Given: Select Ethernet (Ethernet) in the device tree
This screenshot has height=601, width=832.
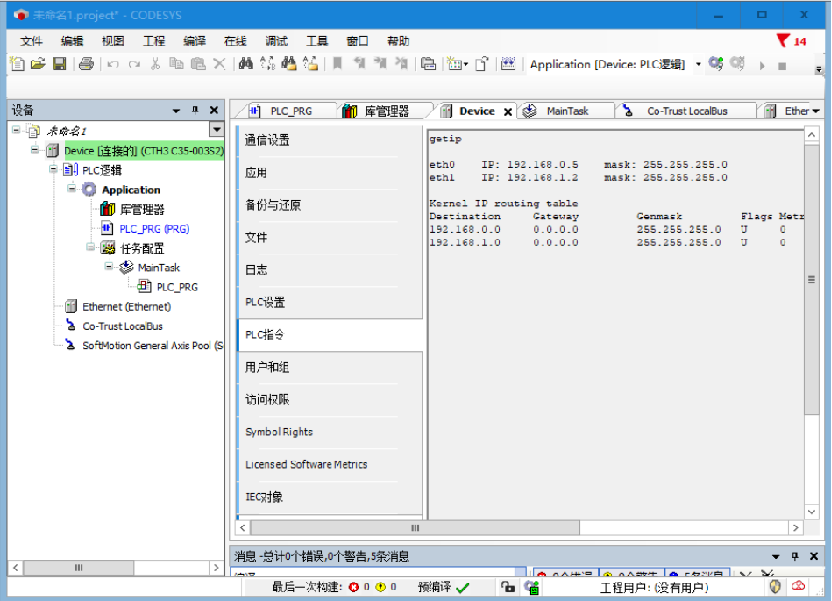Looking at the screenshot, I should point(126,306).
